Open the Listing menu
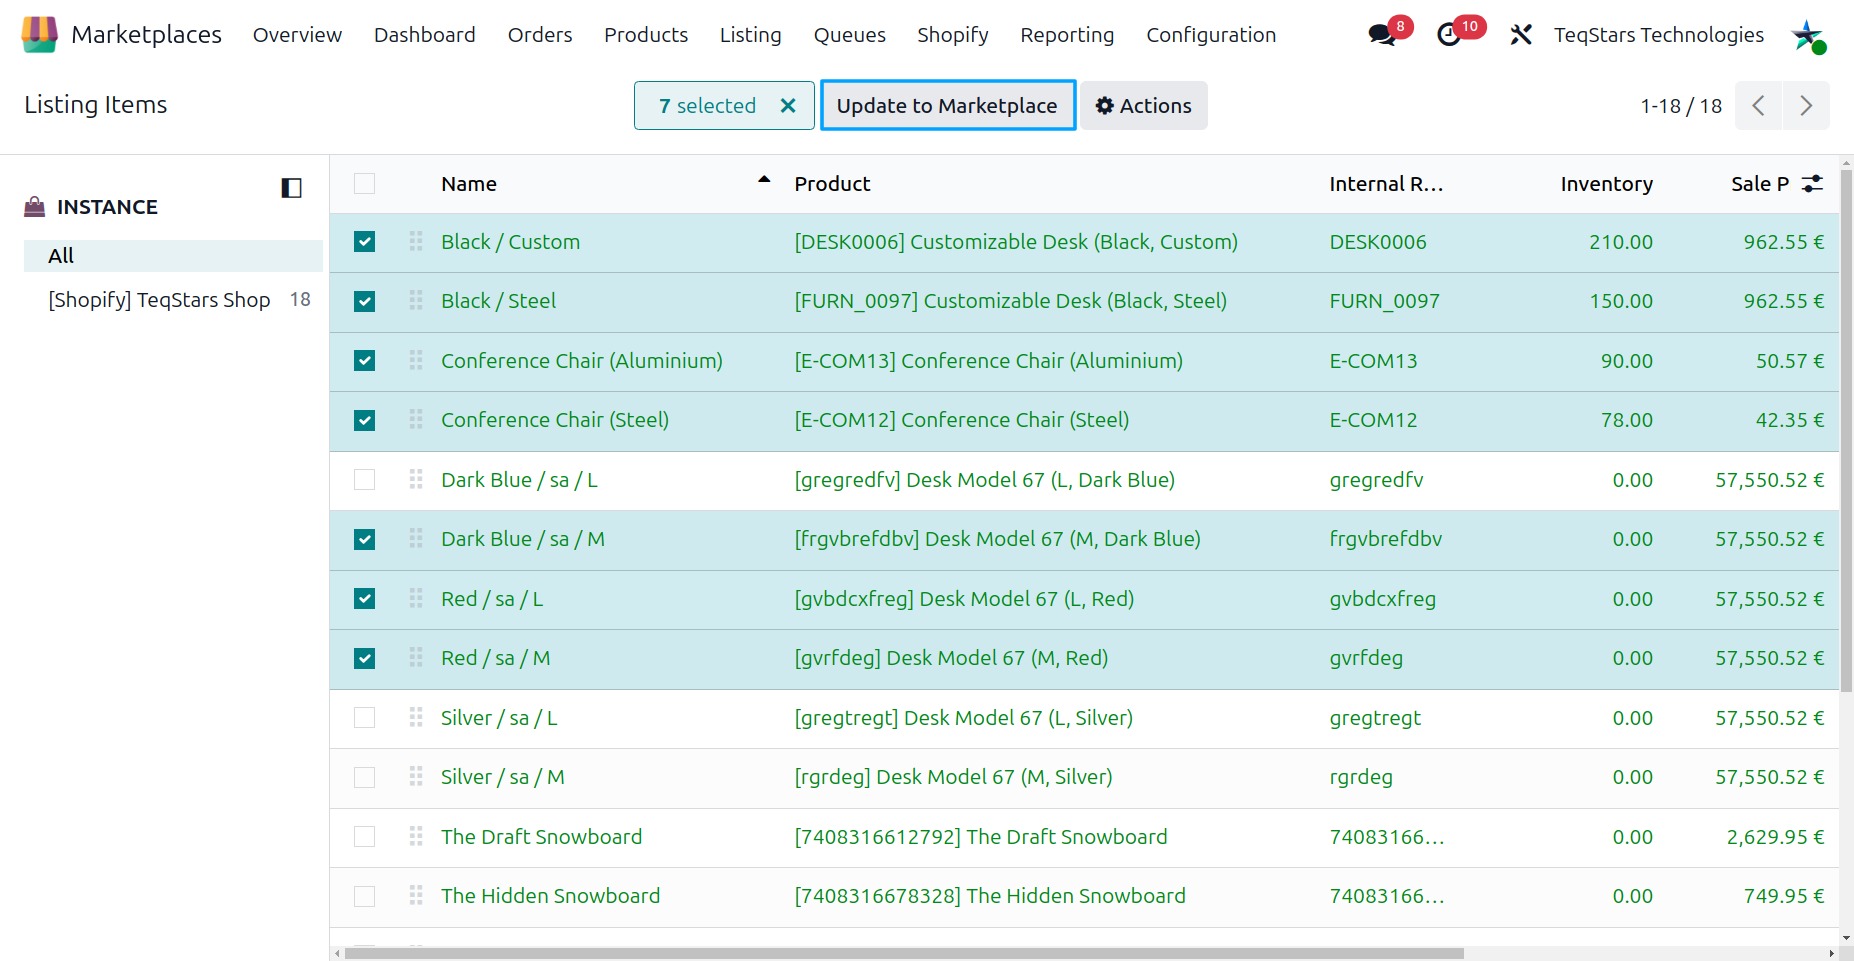The width and height of the screenshot is (1854, 961). pos(751,35)
